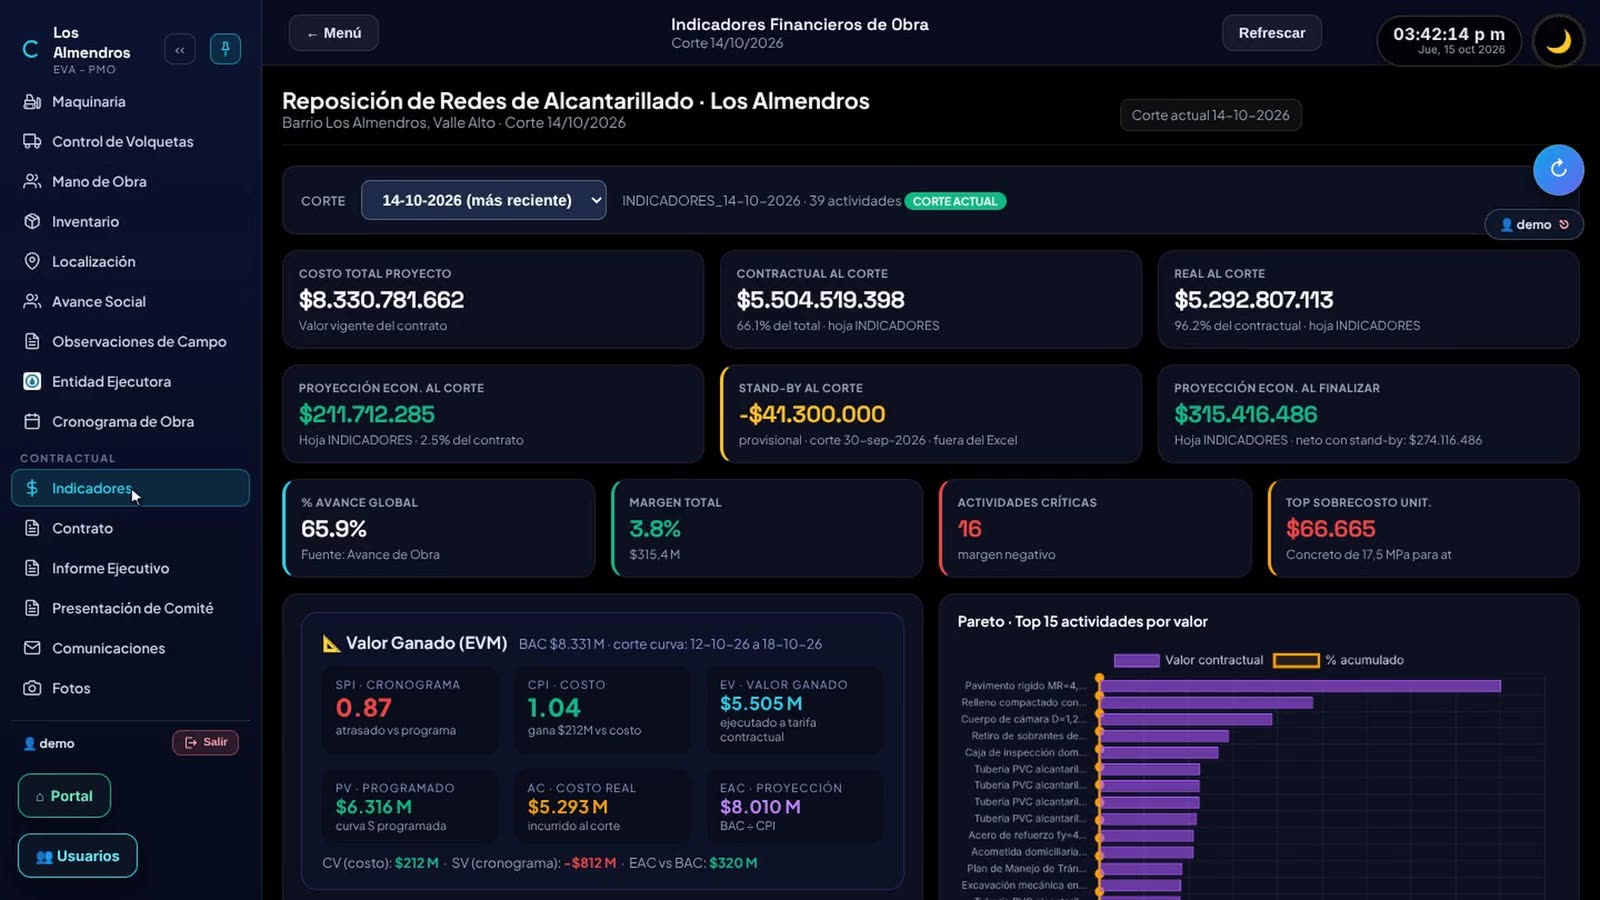The image size is (1600, 900).
Task: Click the SPI Cronograma 0.87 value
Action: click(363, 707)
